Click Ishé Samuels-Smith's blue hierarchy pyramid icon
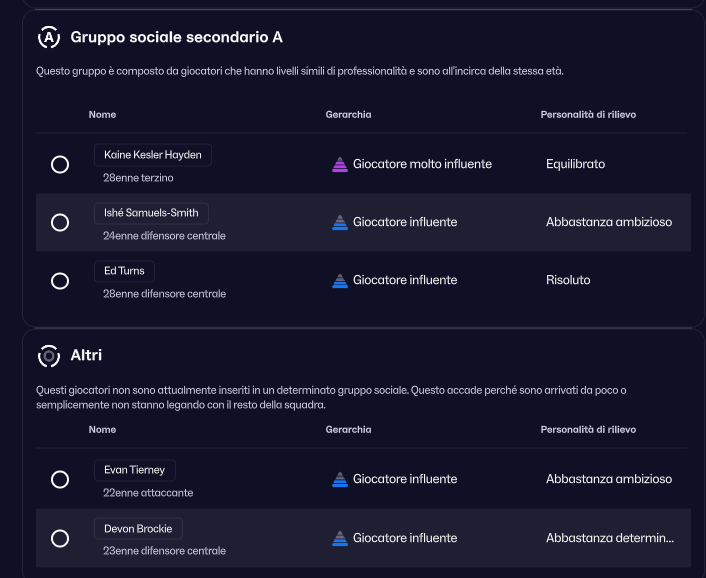Image resolution: width=706 pixels, height=578 pixels. coord(340,222)
